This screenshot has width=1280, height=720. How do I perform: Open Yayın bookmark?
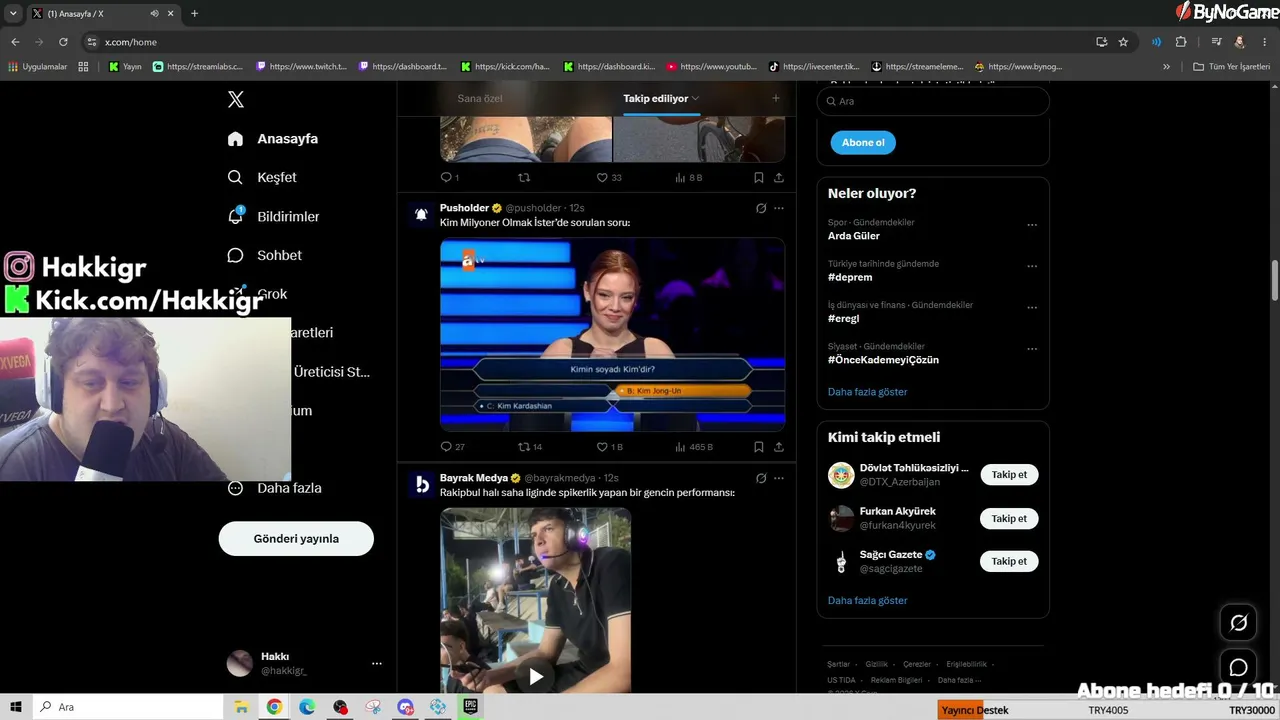point(125,67)
